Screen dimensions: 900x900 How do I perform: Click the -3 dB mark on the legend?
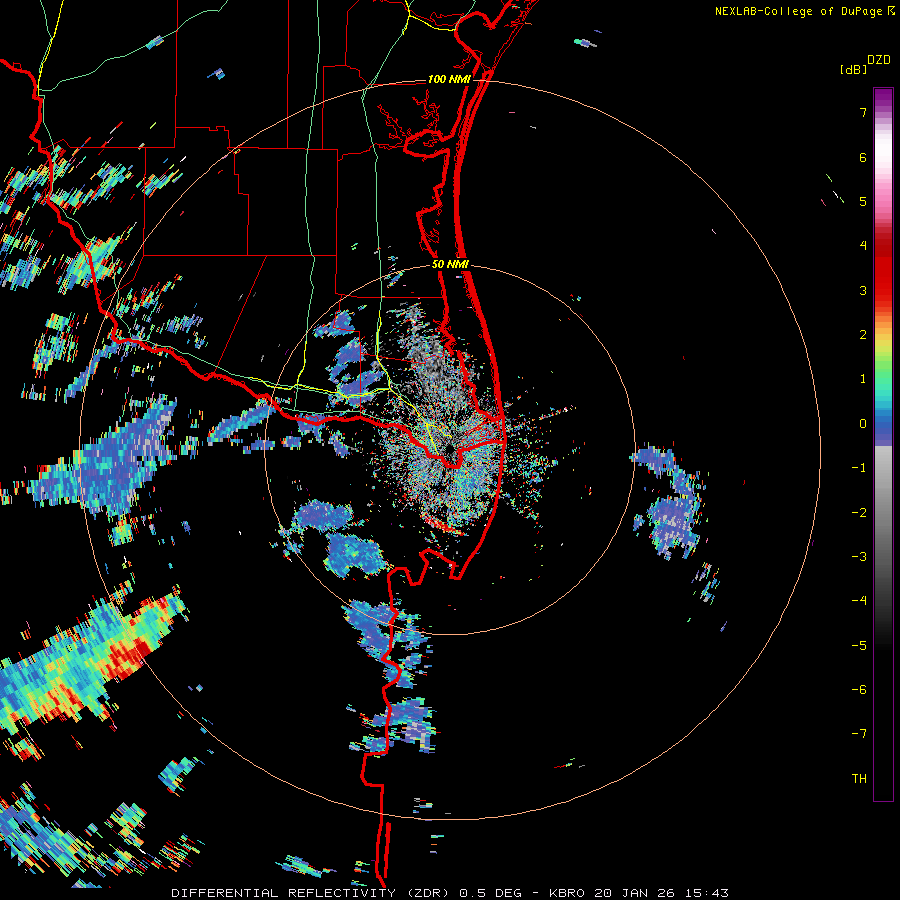(x=859, y=557)
